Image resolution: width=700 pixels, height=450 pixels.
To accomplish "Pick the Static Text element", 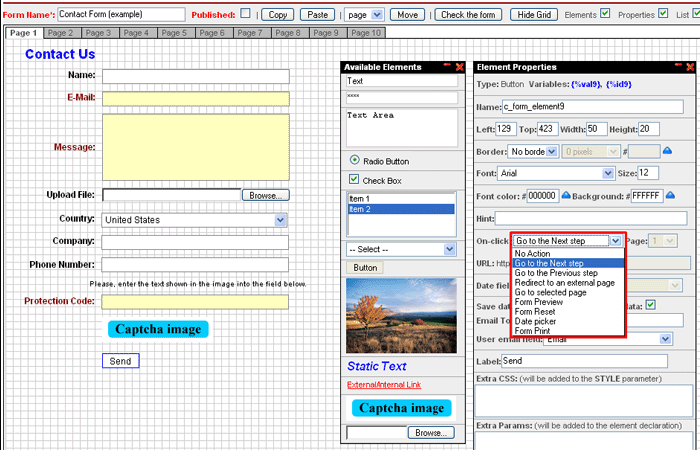I will (x=377, y=366).
